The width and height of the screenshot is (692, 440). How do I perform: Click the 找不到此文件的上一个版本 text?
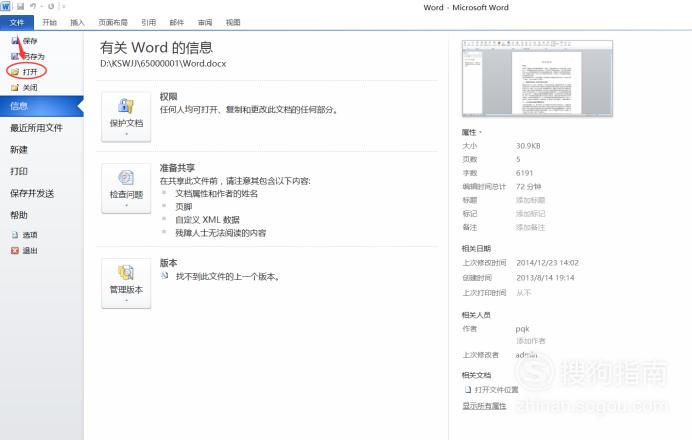tap(227, 277)
